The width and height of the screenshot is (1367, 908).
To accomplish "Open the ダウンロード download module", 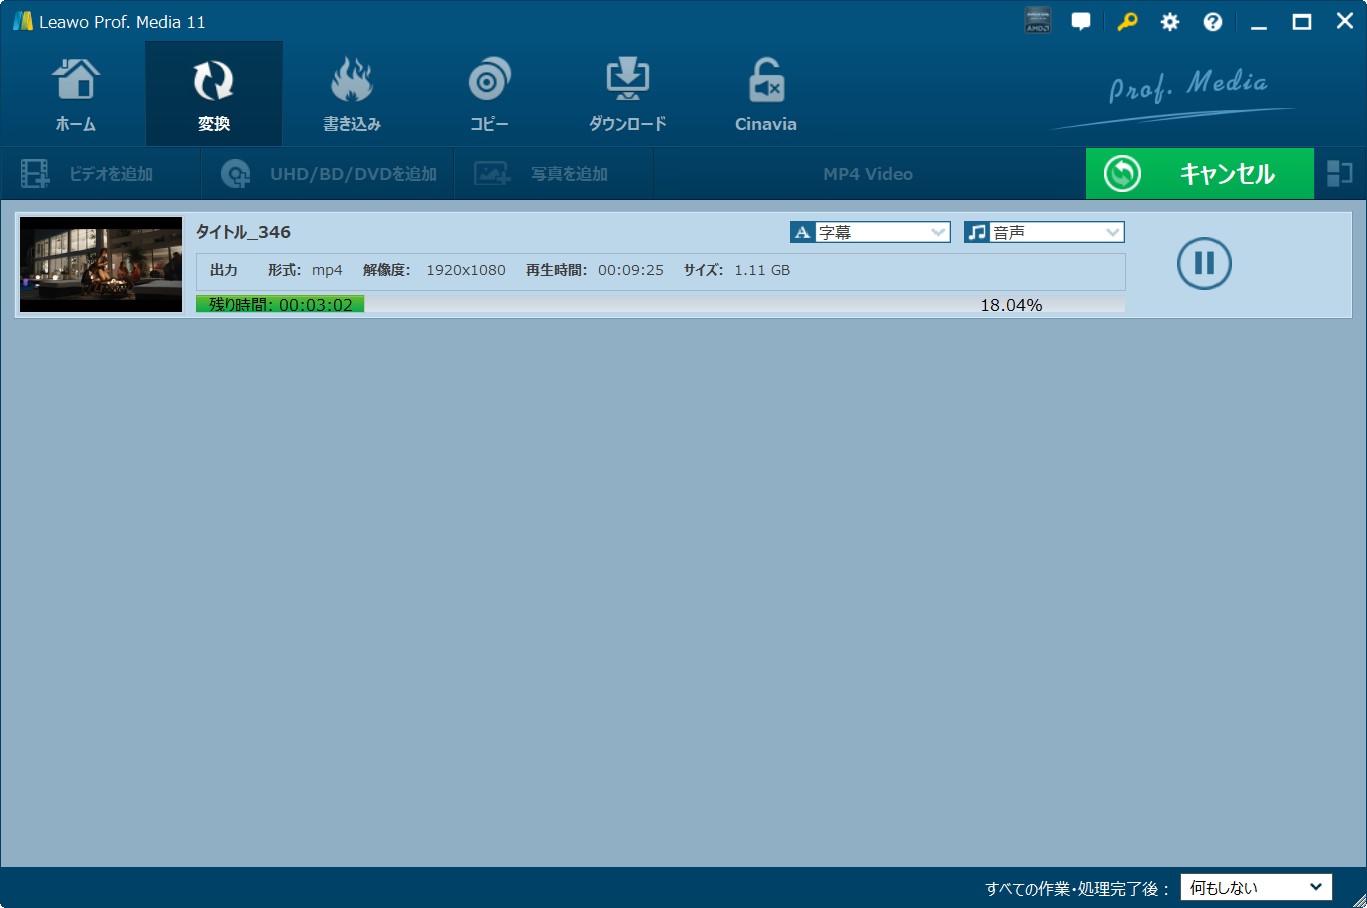I will click(x=627, y=94).
